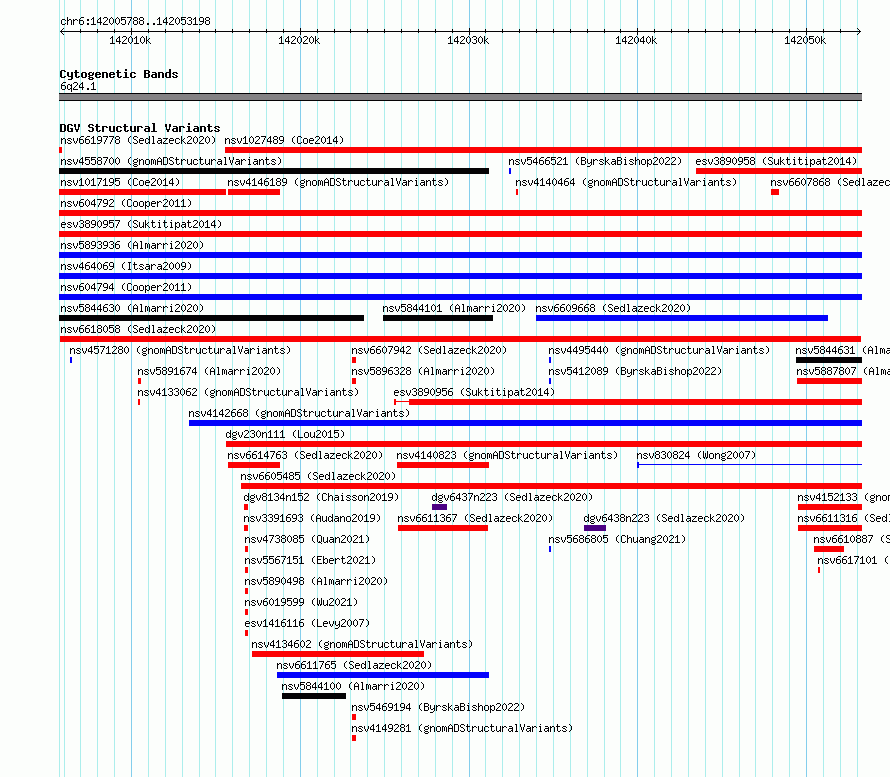Select the purple dgv6438n223 variant bar
The image size is (890, 777).
(x=595, y=528)
